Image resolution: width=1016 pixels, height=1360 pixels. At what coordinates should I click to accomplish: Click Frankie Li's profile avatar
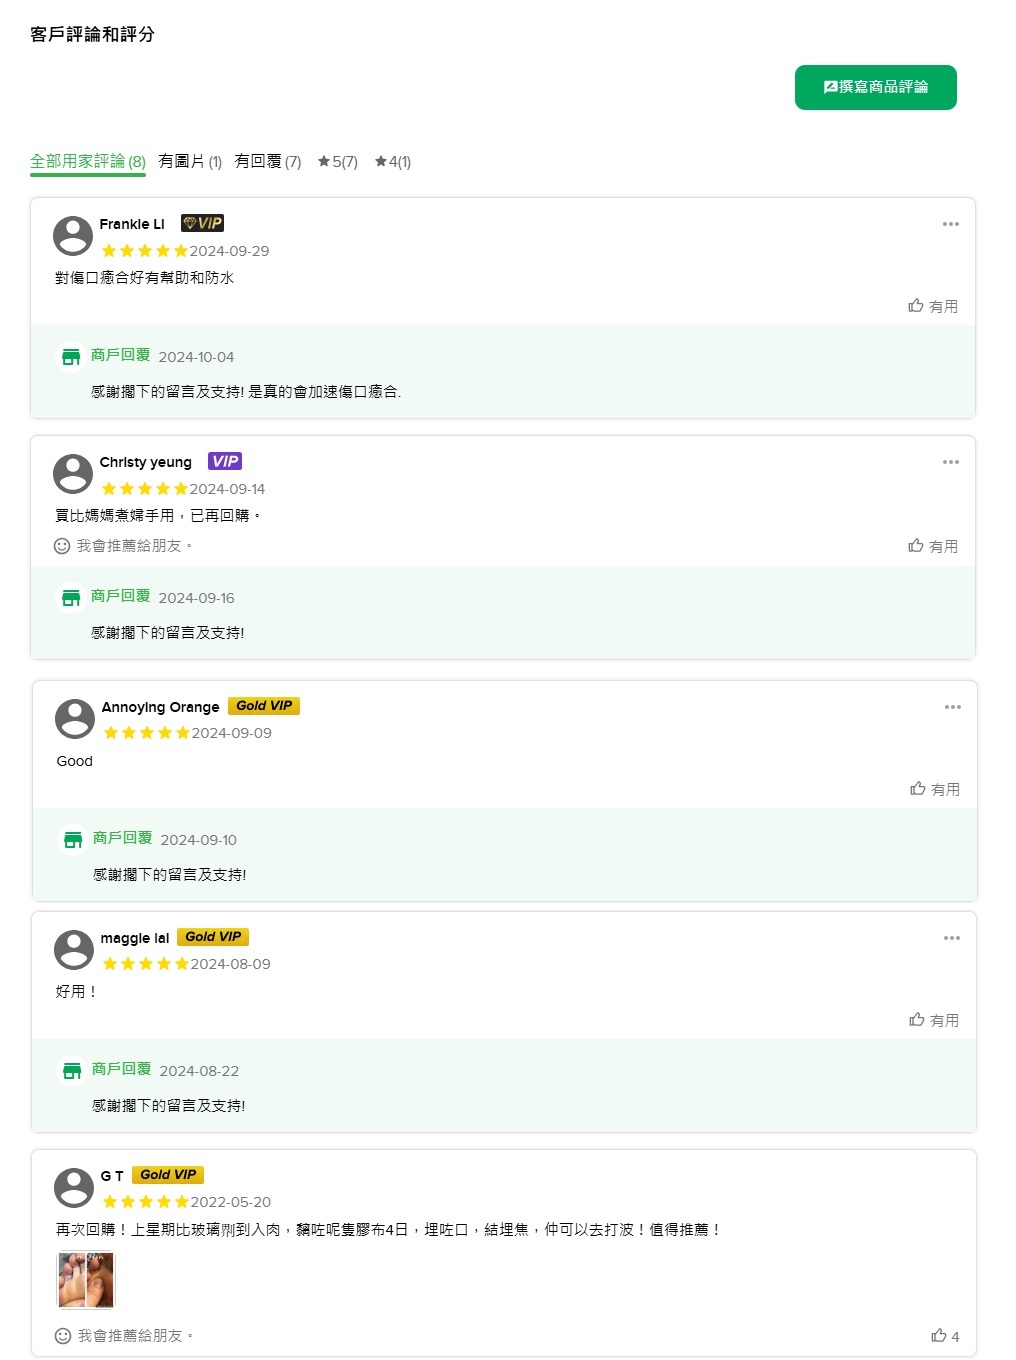coord(73,236)
